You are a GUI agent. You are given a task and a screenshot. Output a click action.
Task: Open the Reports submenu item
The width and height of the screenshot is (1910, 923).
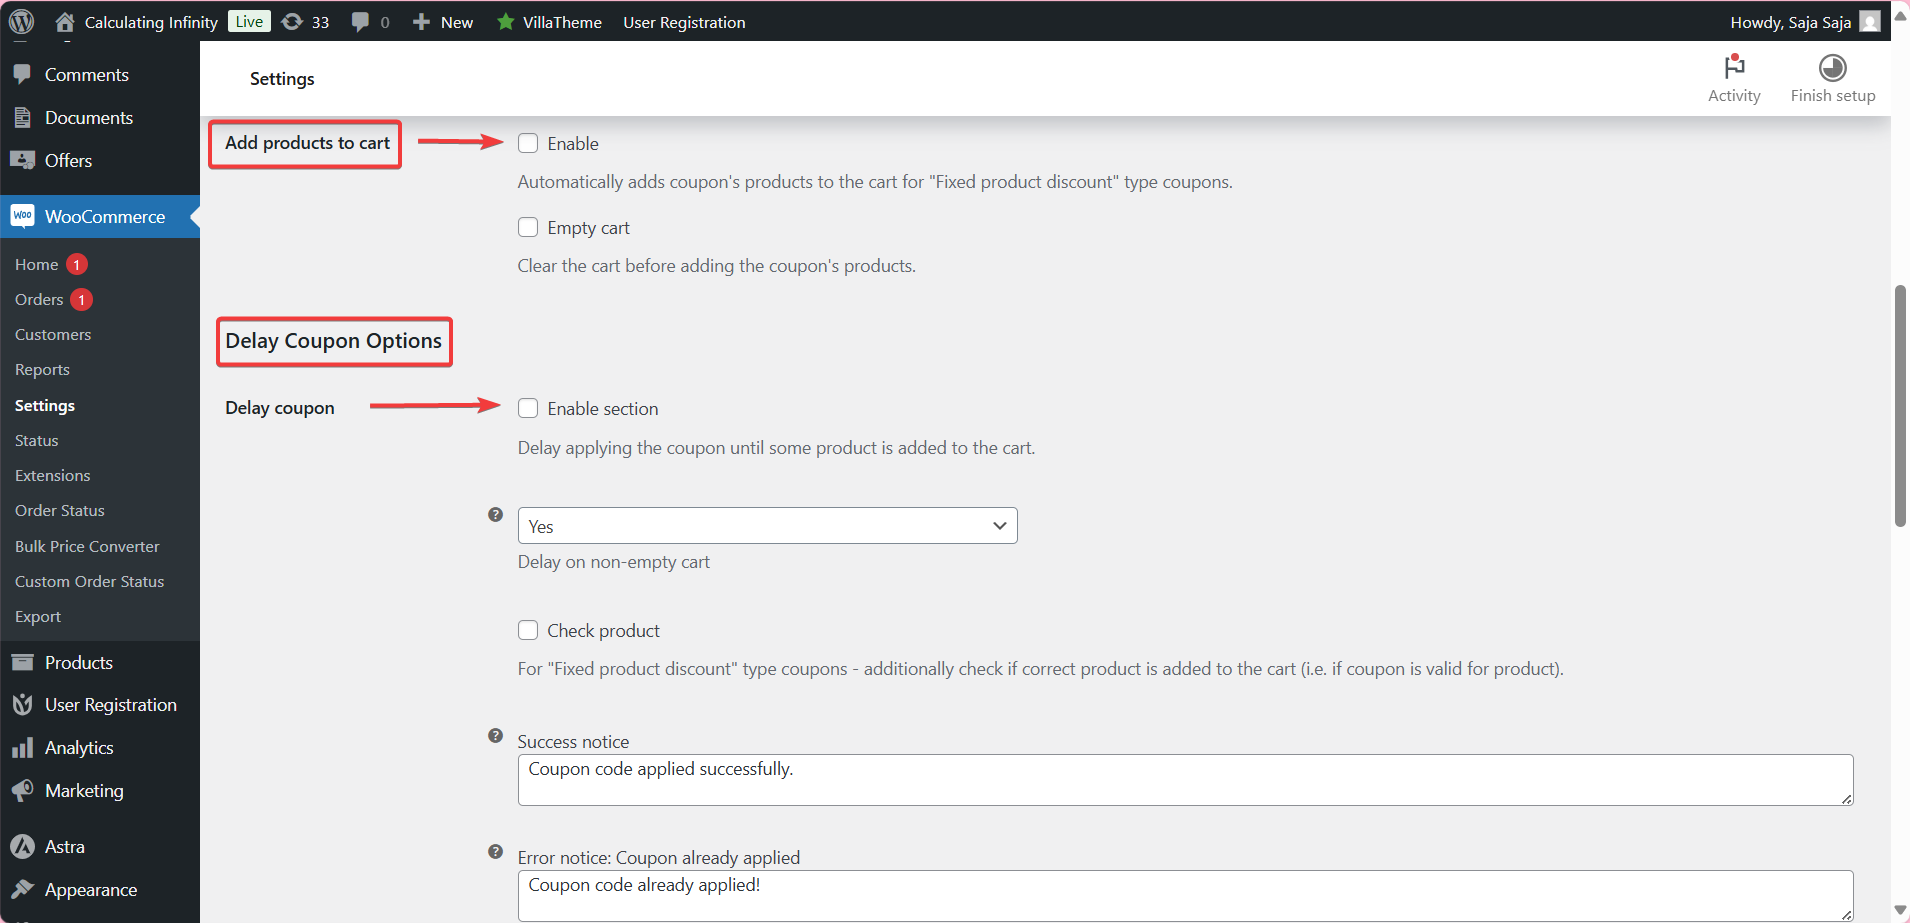click(x=42, y=369)
